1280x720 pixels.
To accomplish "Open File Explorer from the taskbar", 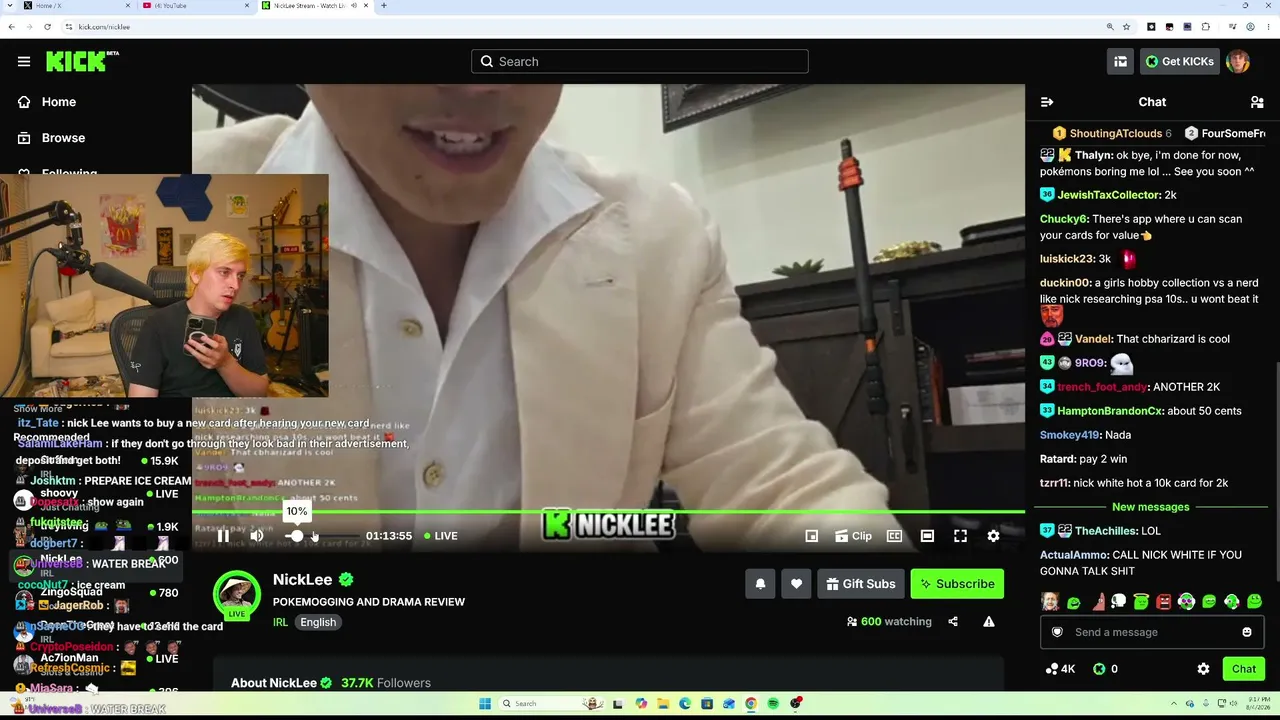I will point(663,704).
